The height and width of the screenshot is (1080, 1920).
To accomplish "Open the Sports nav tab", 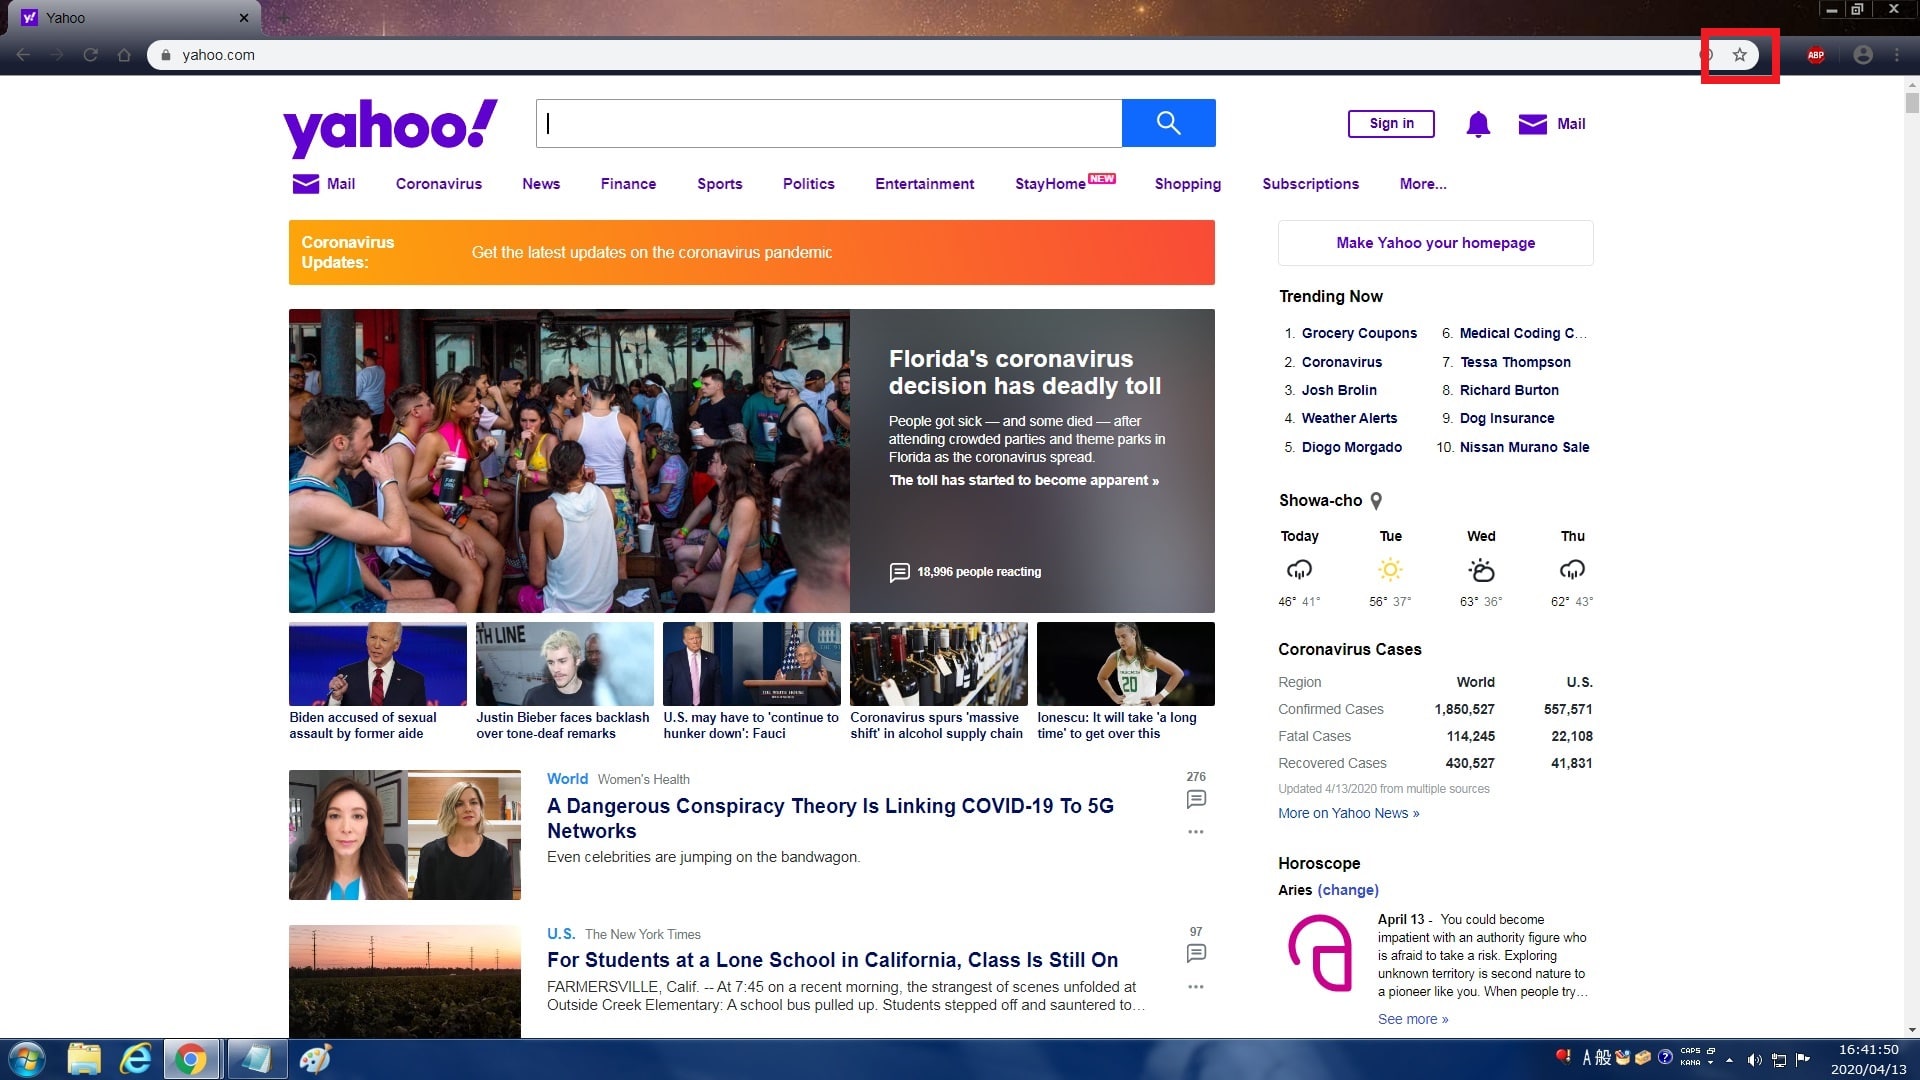I will coord(719,184).
